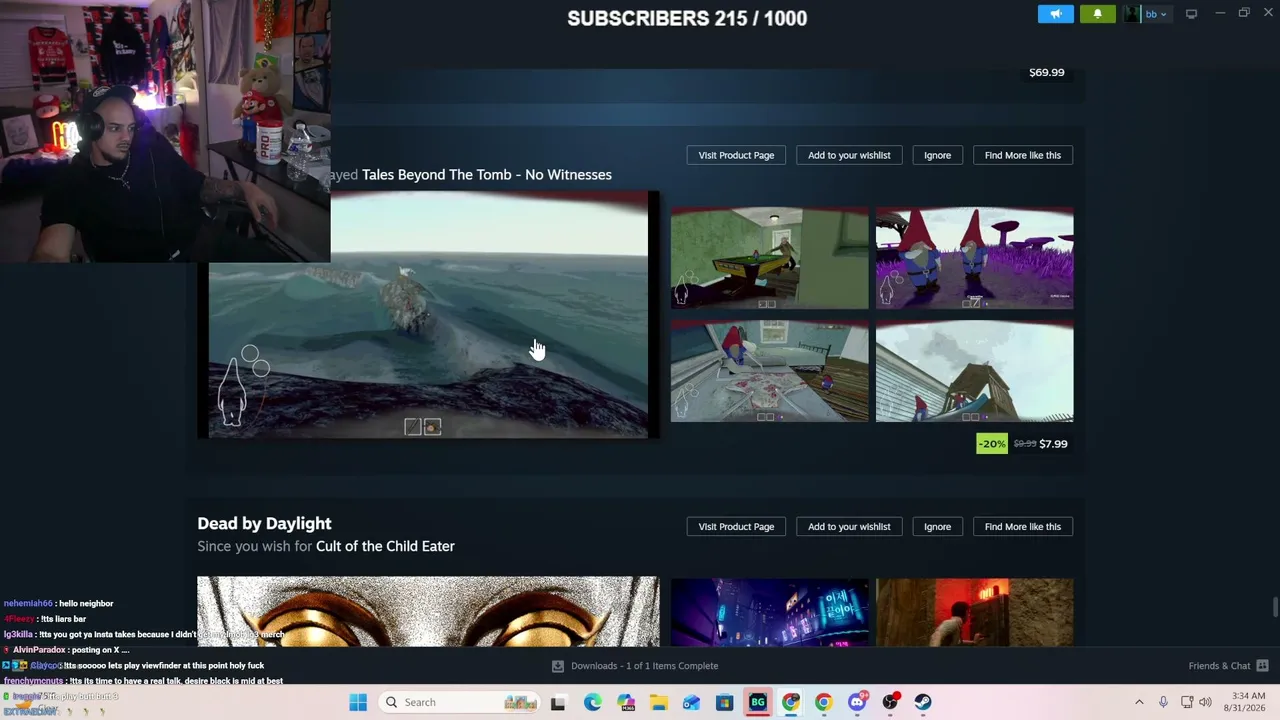Open the neon city Dead by Daylight screenshot

(x=769, y=612)
